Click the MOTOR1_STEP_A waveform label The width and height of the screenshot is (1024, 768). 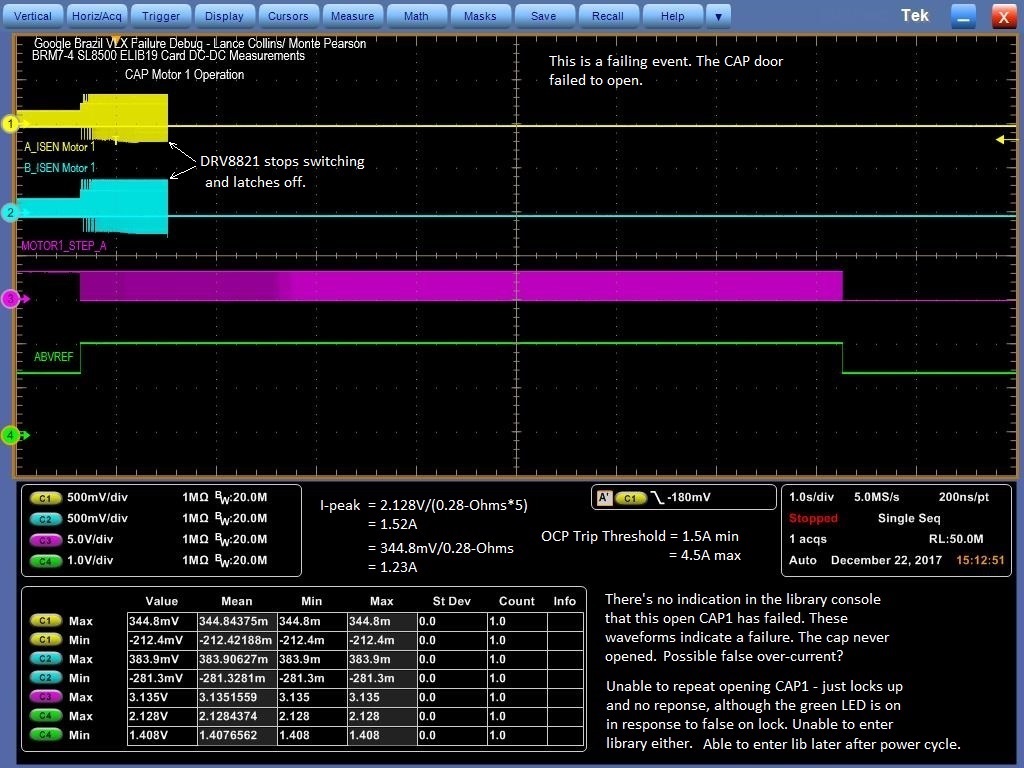[x=63, y=246]
